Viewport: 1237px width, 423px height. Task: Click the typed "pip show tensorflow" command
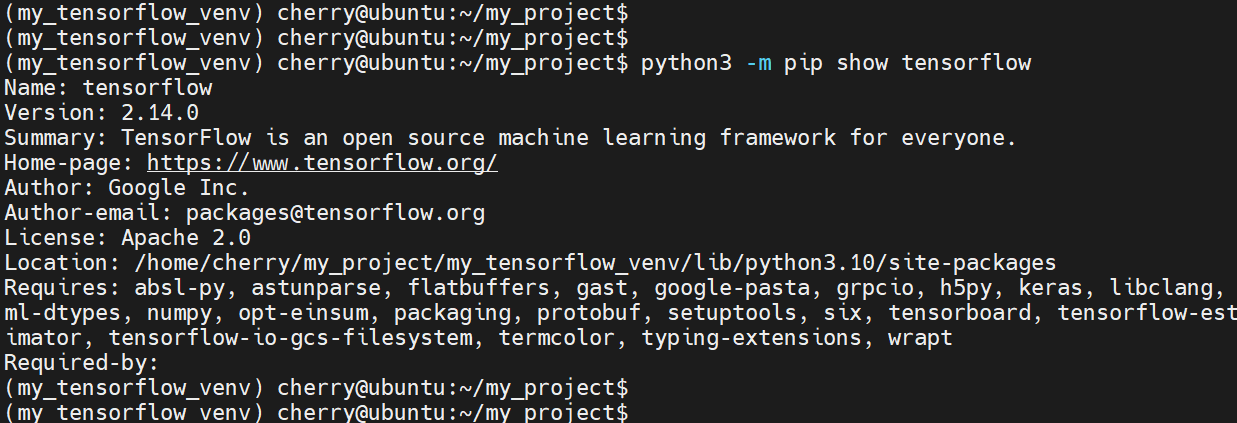[907, 63]
